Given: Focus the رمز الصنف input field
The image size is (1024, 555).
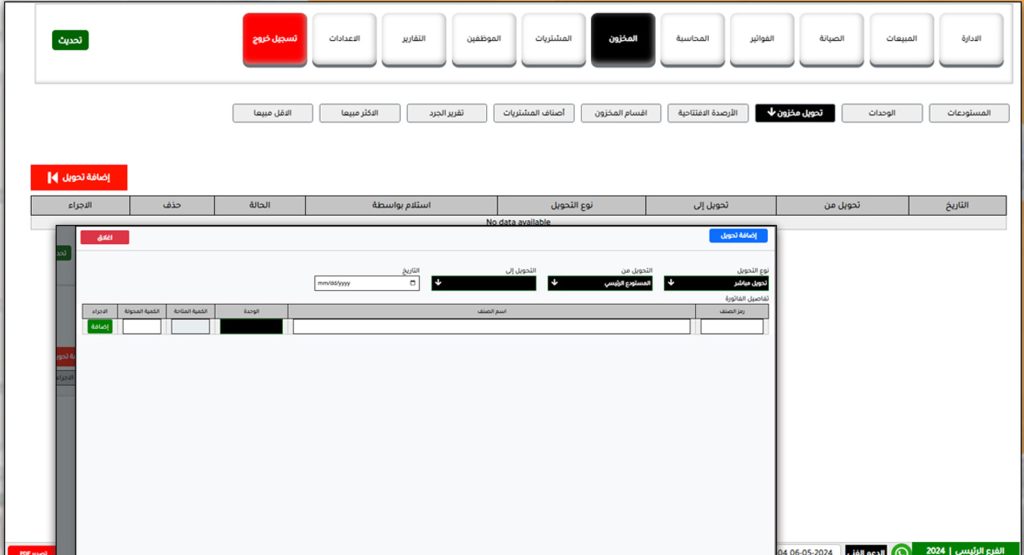Looking at the screenshot, I should 732,327.
